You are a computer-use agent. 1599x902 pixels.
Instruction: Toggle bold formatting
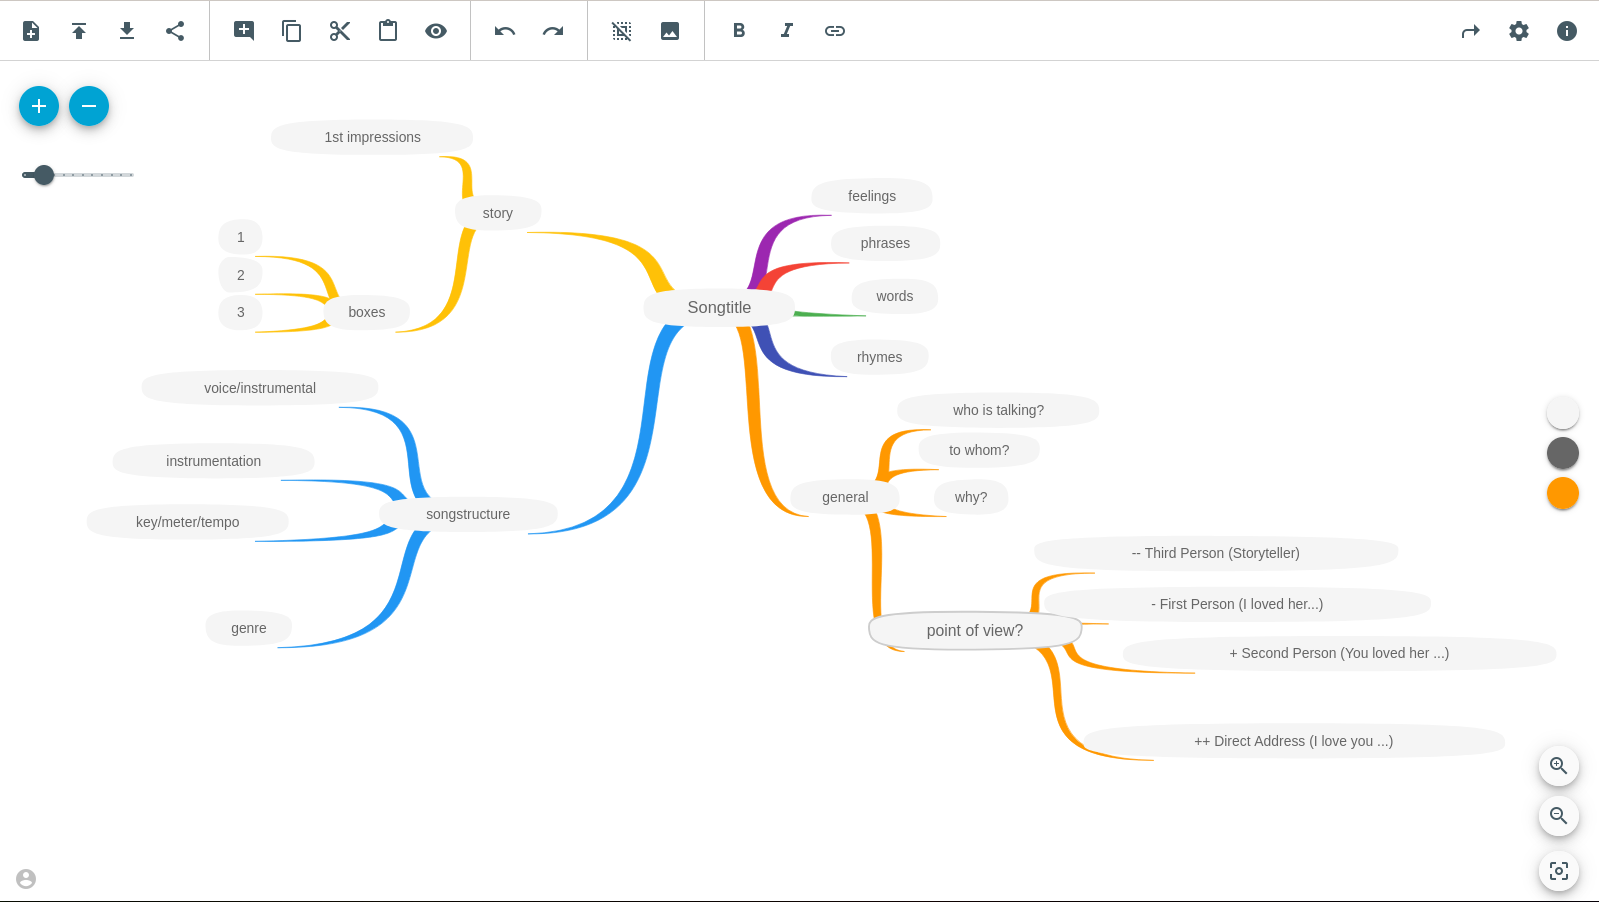click(x=739, y=31)
